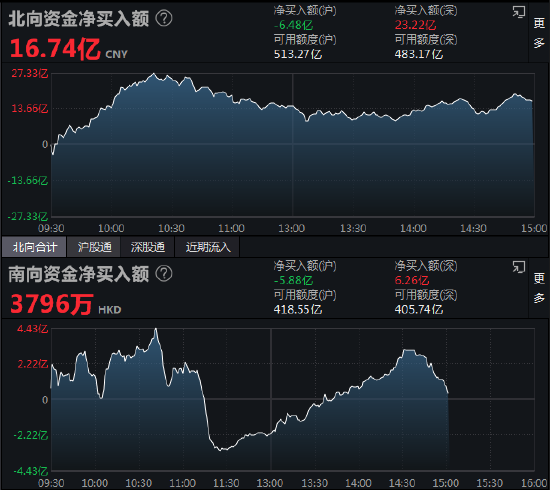Click -4.43亿 axis label on southbound chart

[31, 471]
